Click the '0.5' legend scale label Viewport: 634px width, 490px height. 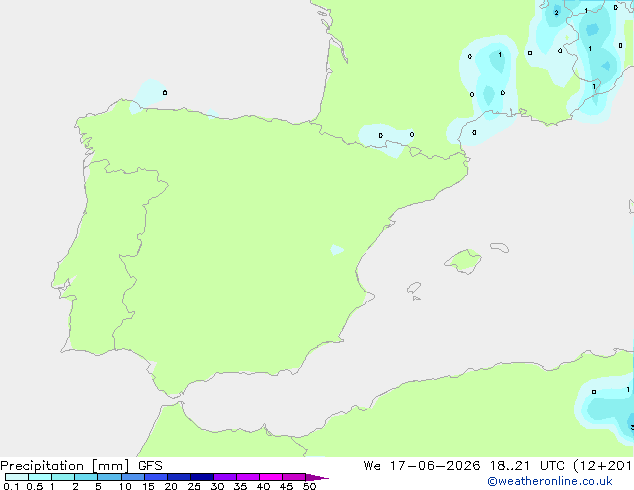click(35, 486)
